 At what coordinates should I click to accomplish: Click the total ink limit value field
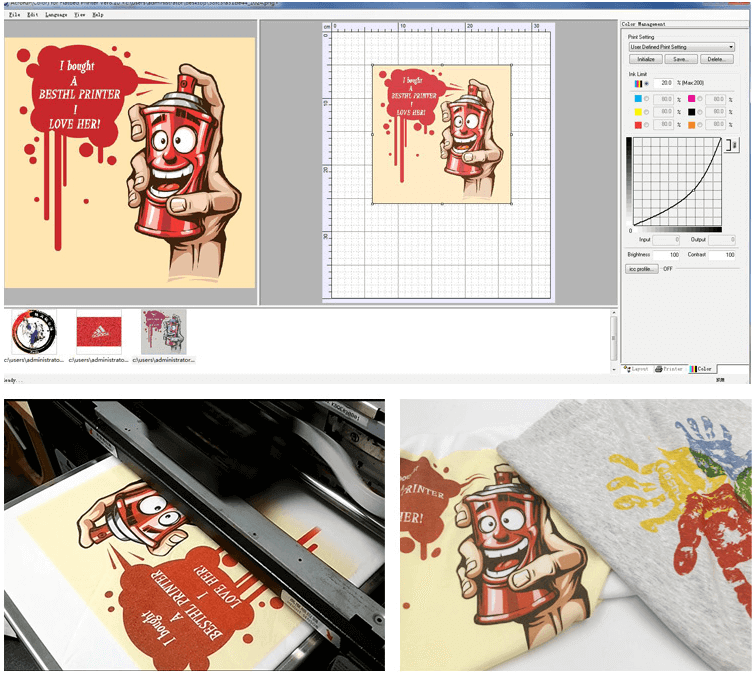[663, 83]
